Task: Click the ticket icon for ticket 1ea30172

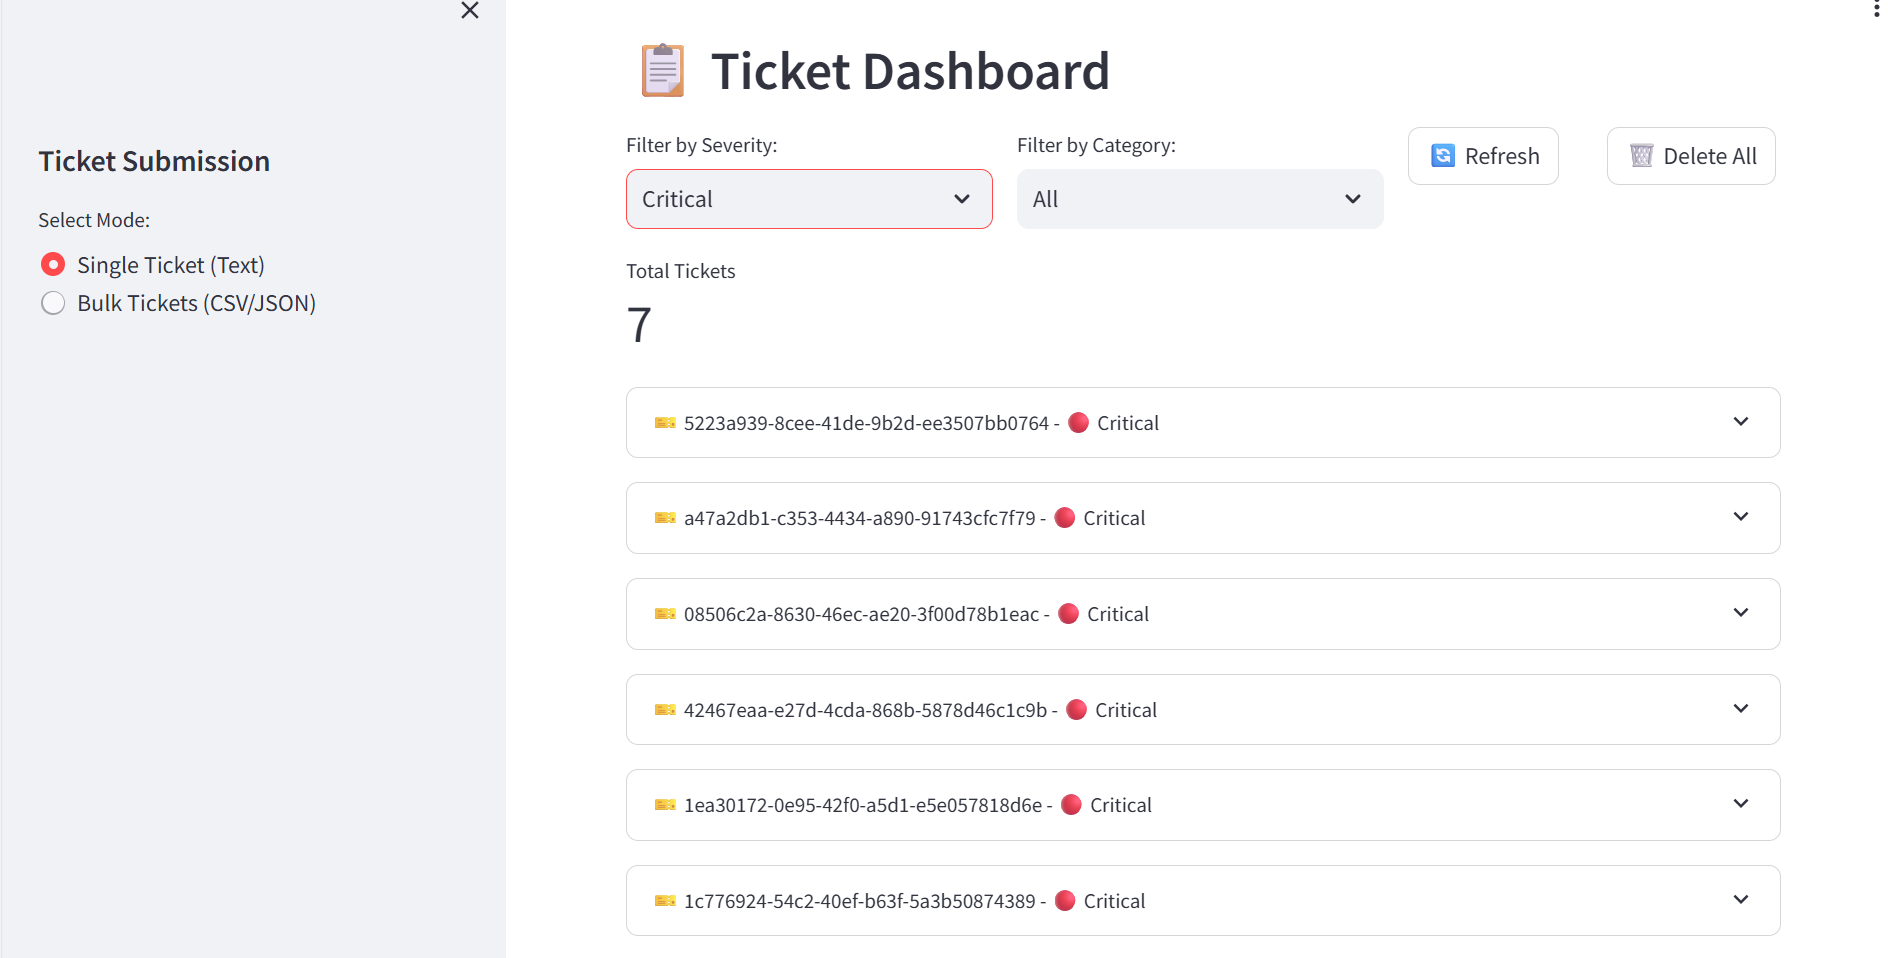Action: click(x=665, y=805)
